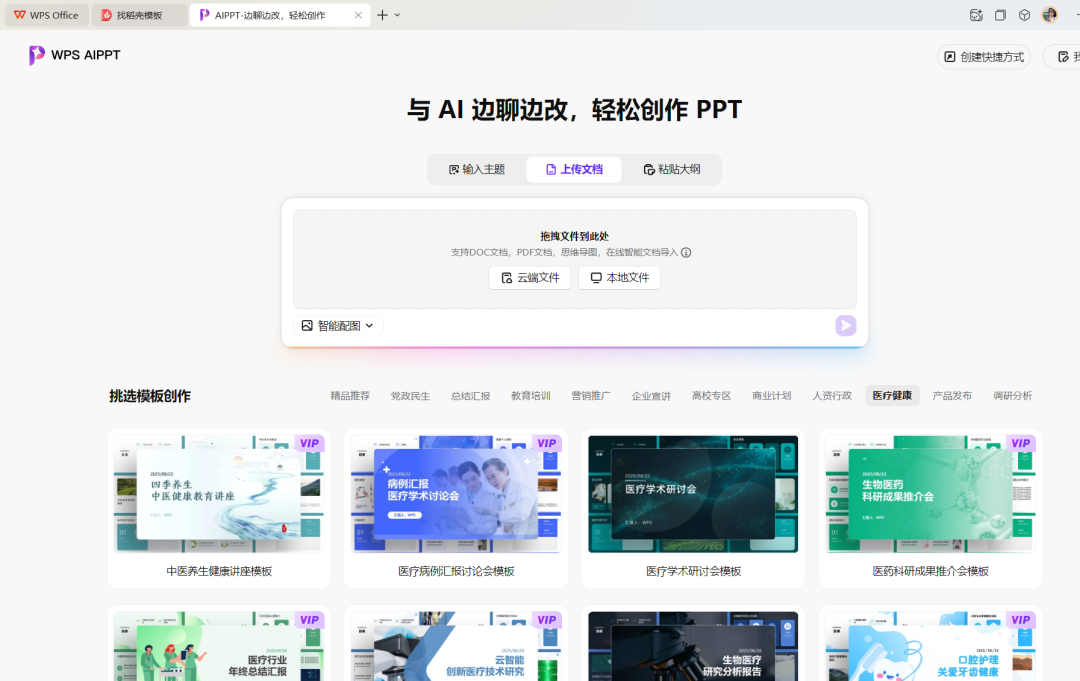
Task: Select 医疗健康 template category
Action: [x=892, y=396]
